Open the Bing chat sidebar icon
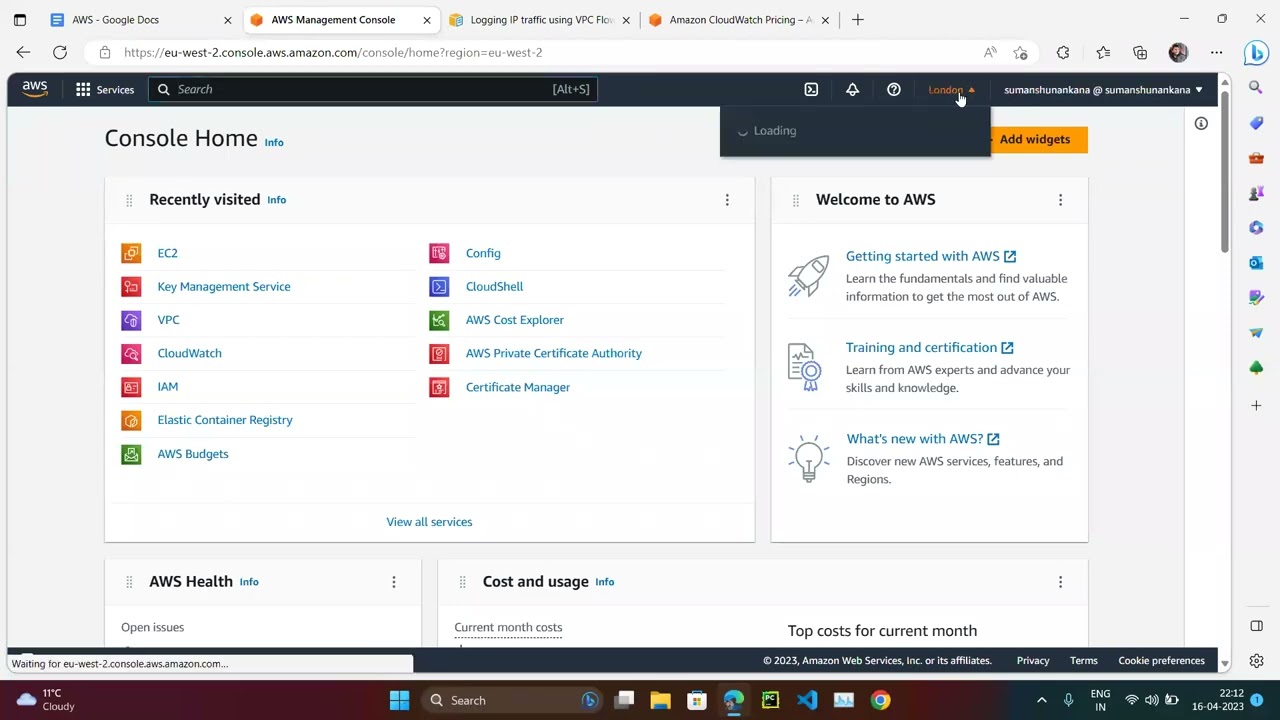Screen dimensions: 1280x720 (x=1256, y=52)
